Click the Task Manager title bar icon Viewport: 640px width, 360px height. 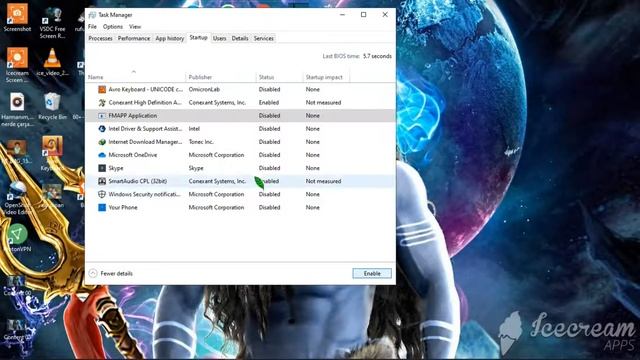tap(92, 15)
